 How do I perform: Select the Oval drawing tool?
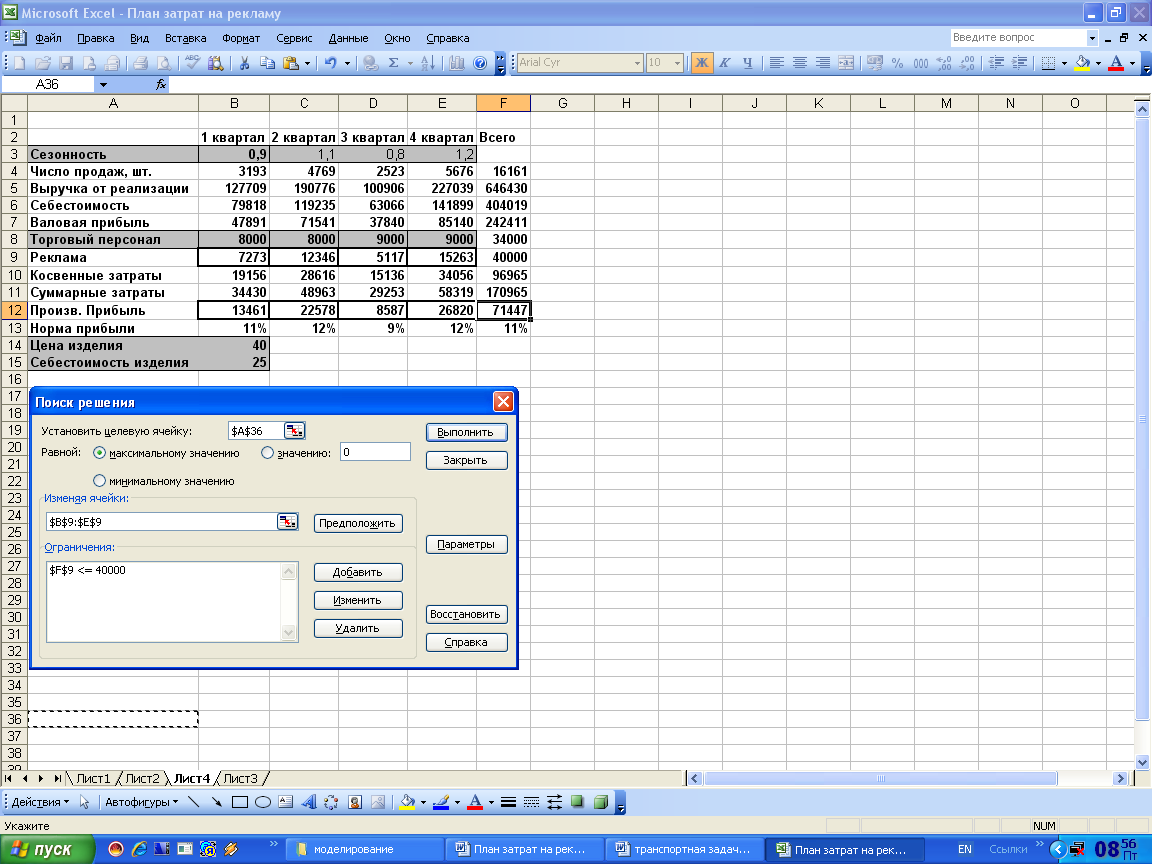pos(263,802)
